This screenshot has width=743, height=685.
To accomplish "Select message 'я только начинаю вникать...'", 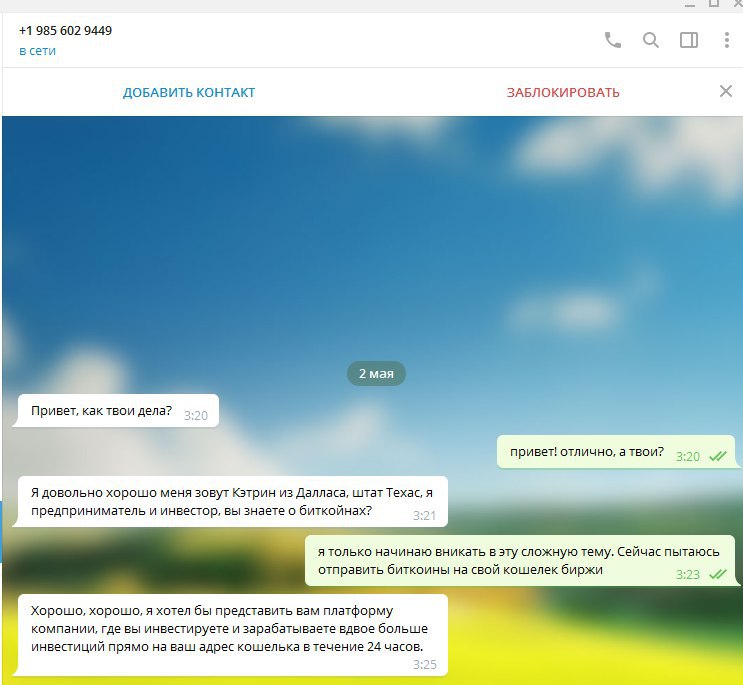I will pyautogui.click(x=519, y=561).
